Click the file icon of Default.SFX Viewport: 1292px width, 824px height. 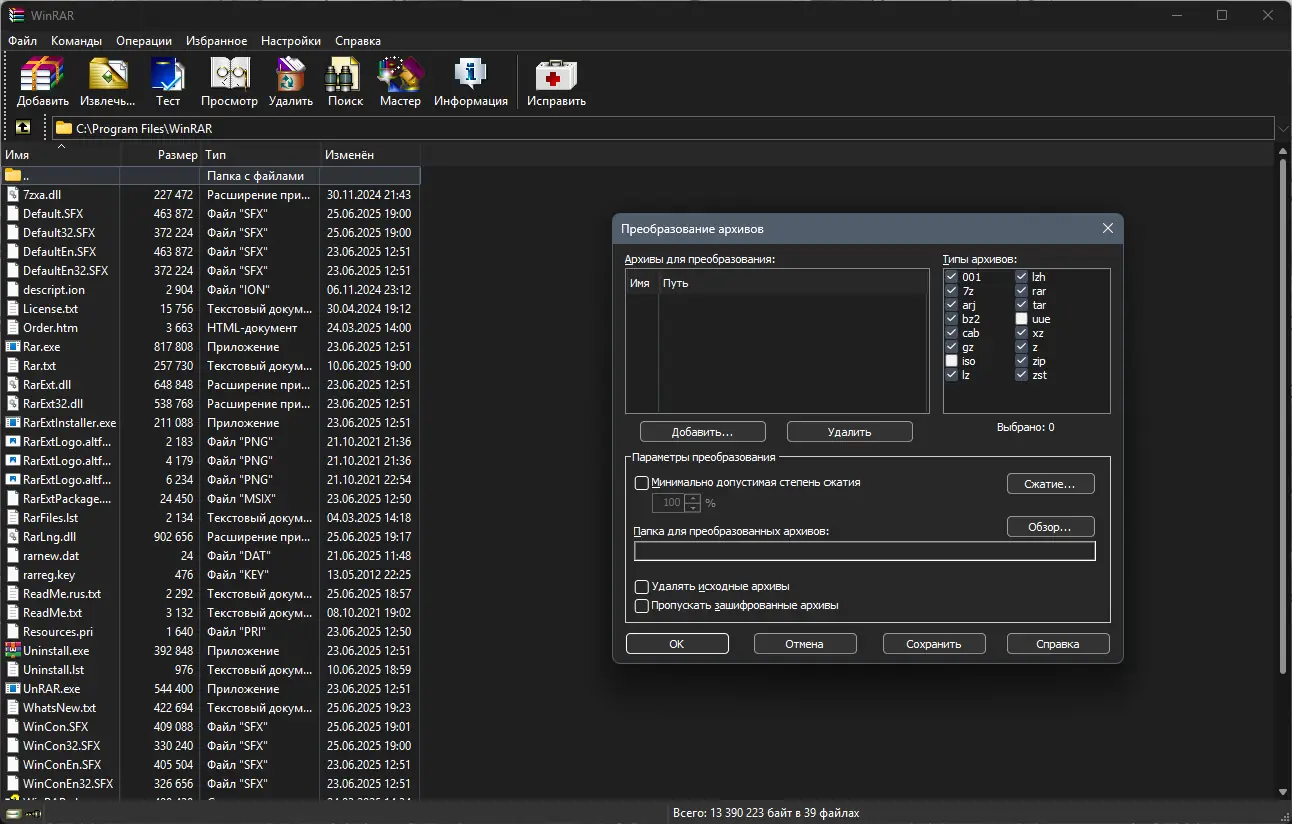point(13,214)
